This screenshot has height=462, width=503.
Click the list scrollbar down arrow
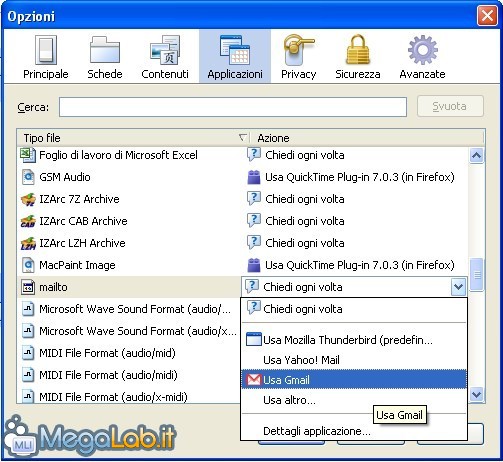(476, 395)
